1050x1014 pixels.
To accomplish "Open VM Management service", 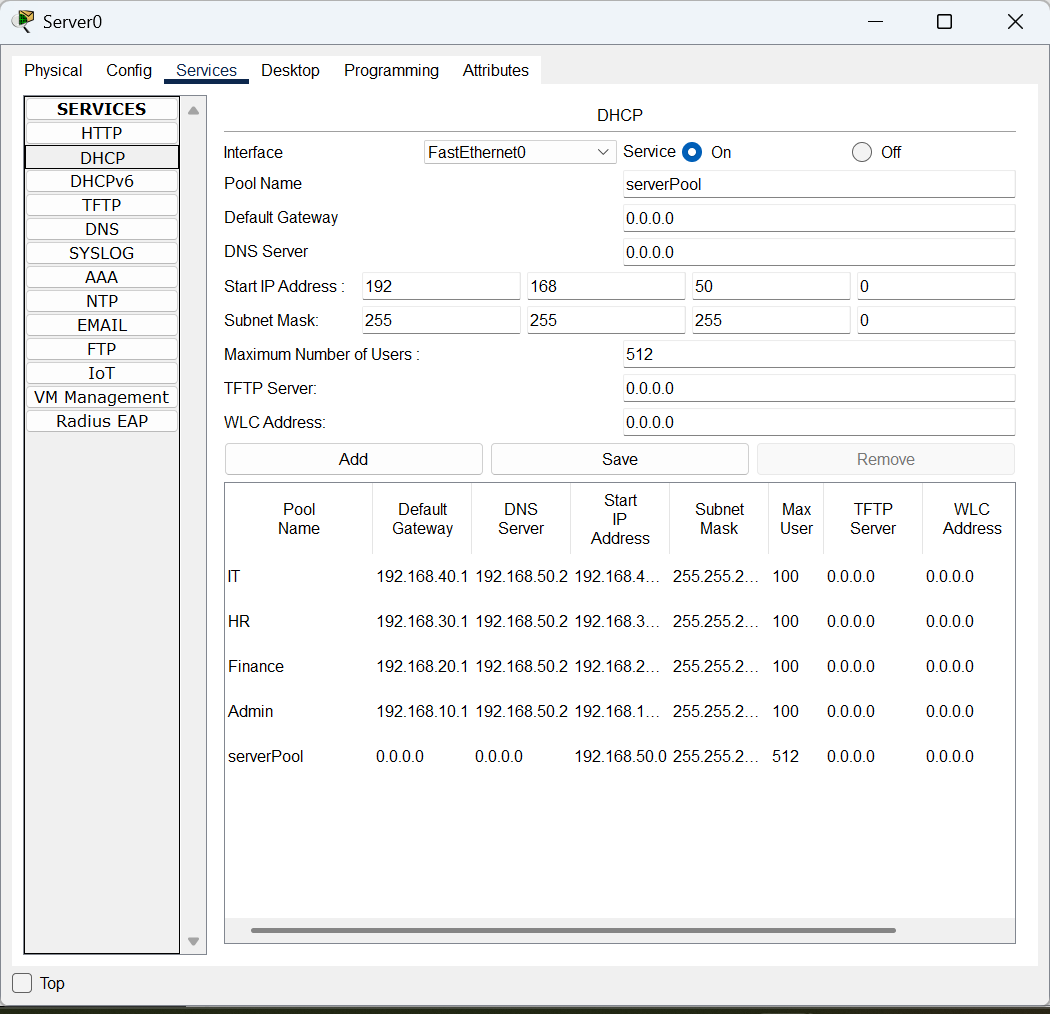I will (x=102, y=397).
